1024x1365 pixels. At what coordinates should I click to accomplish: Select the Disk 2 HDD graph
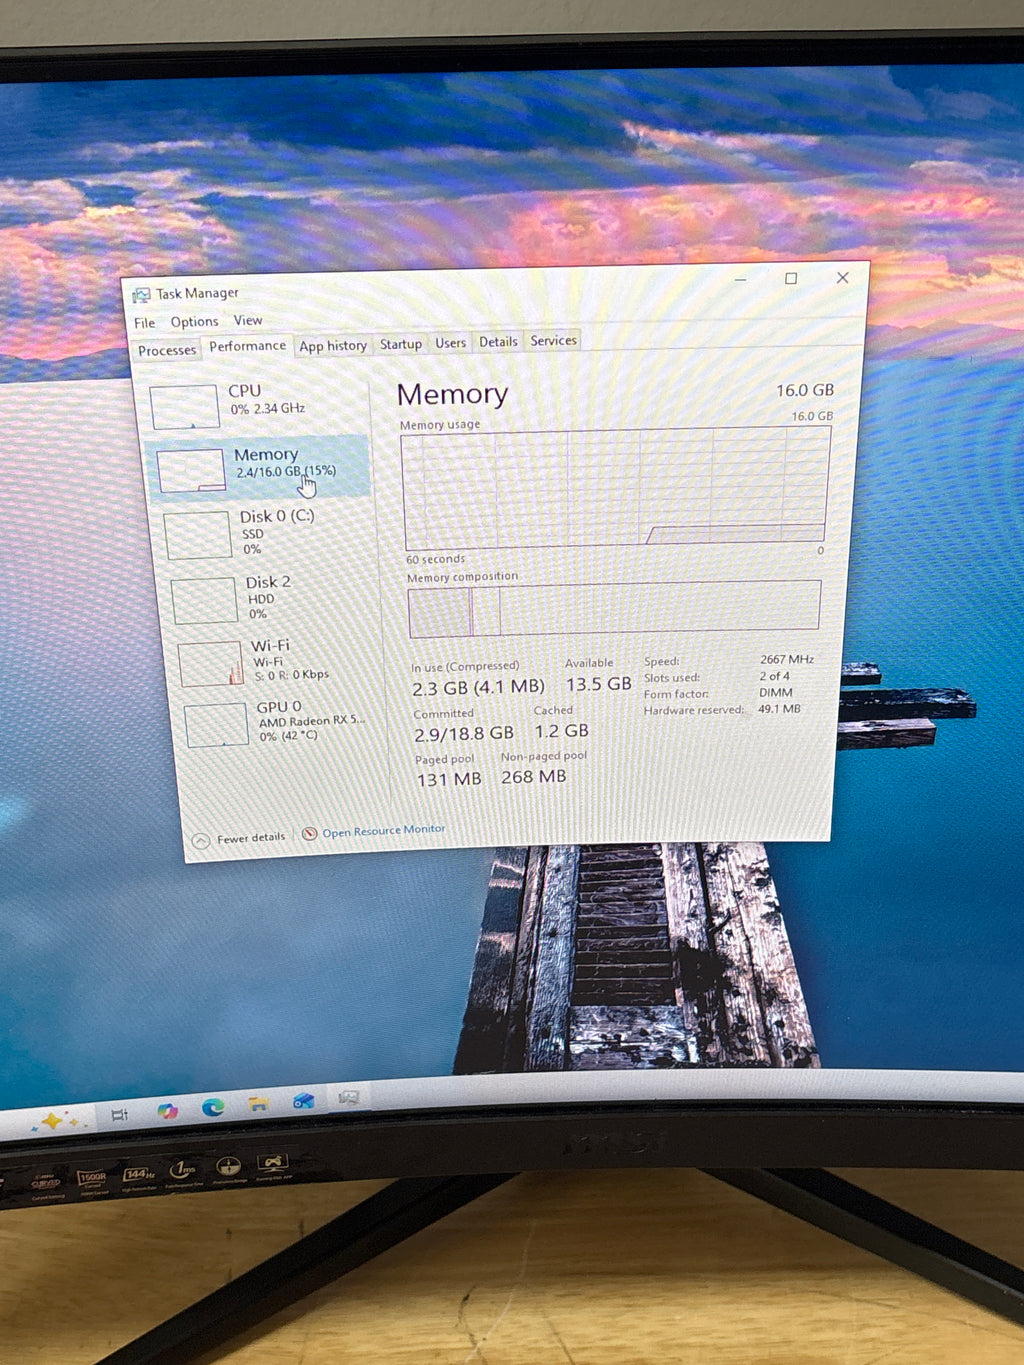pos(204,600)
